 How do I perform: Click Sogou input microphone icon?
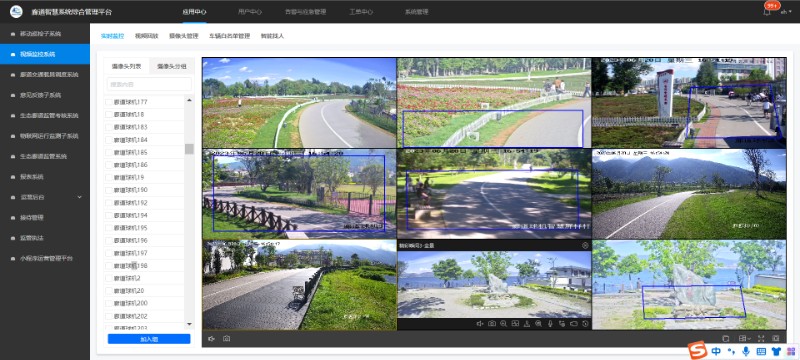pos(746,351)
